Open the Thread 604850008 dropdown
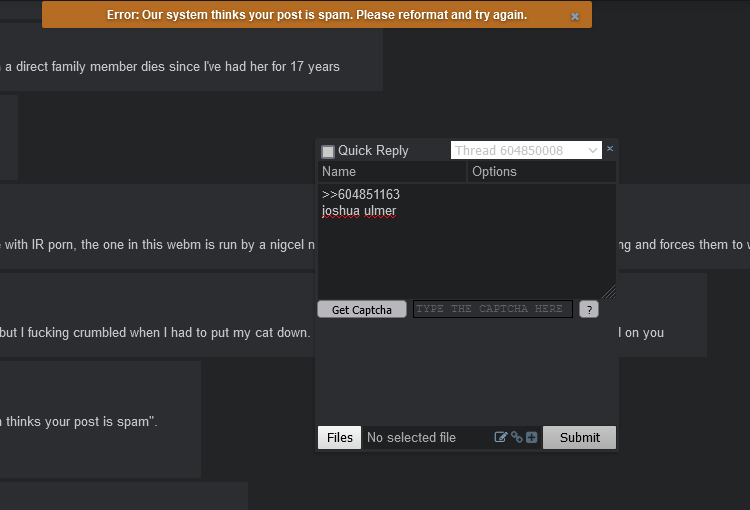Viewport: 750px width, 510px height. click(526, 150)
